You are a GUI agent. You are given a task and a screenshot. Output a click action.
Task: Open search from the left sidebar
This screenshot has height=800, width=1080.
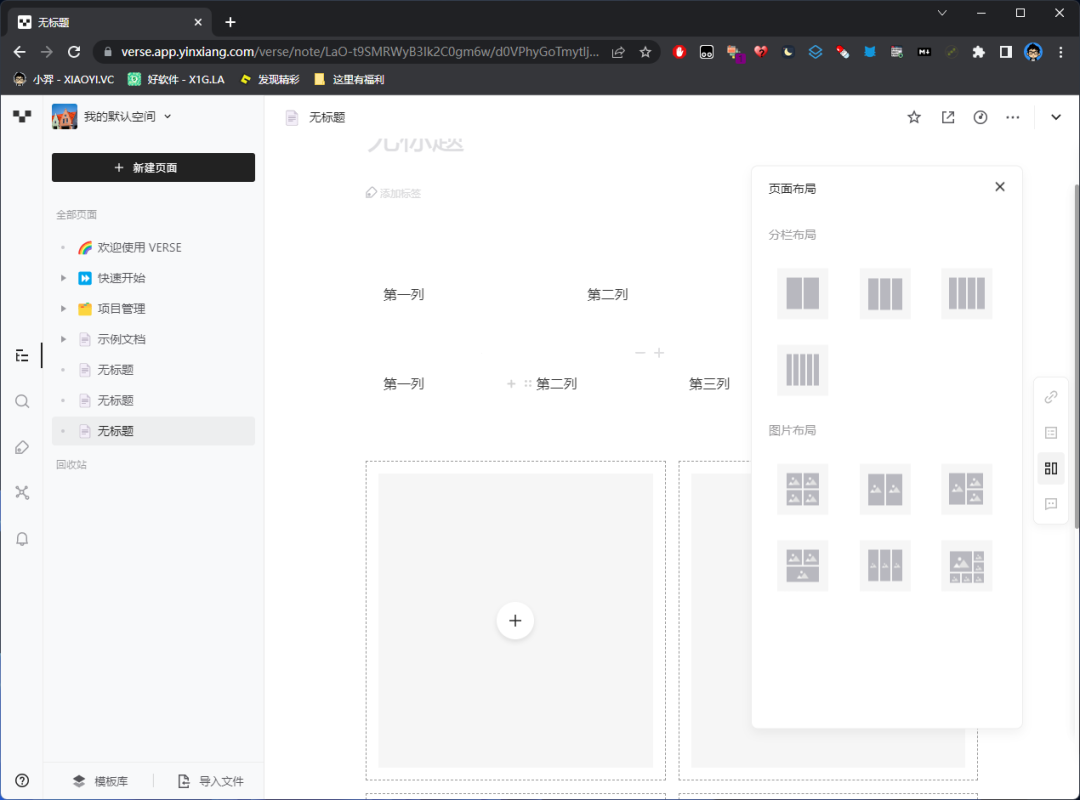[22, 401]
